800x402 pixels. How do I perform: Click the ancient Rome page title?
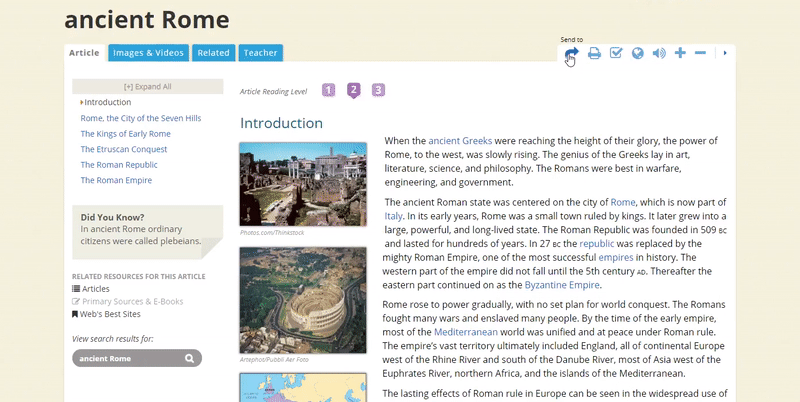[147, 20]
